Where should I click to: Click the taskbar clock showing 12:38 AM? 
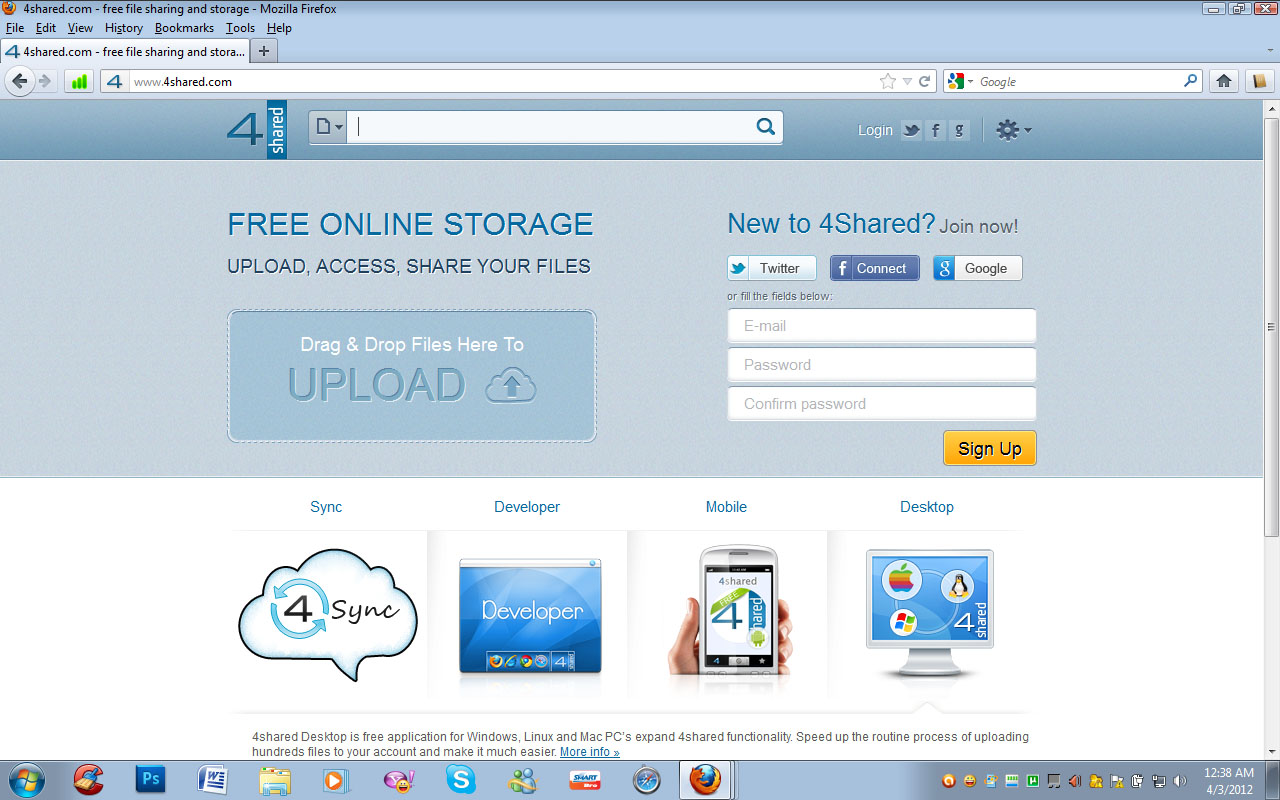[1229, 780]
